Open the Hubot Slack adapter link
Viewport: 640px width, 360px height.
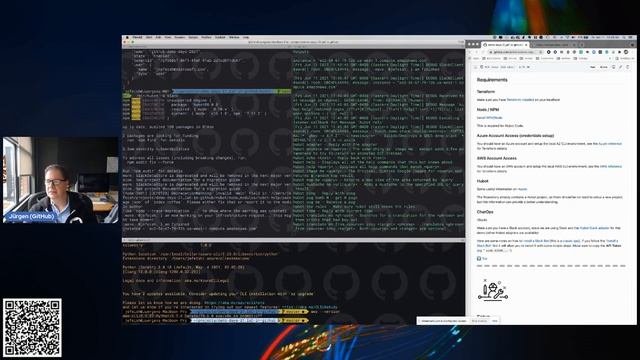[x=594, y=228]
